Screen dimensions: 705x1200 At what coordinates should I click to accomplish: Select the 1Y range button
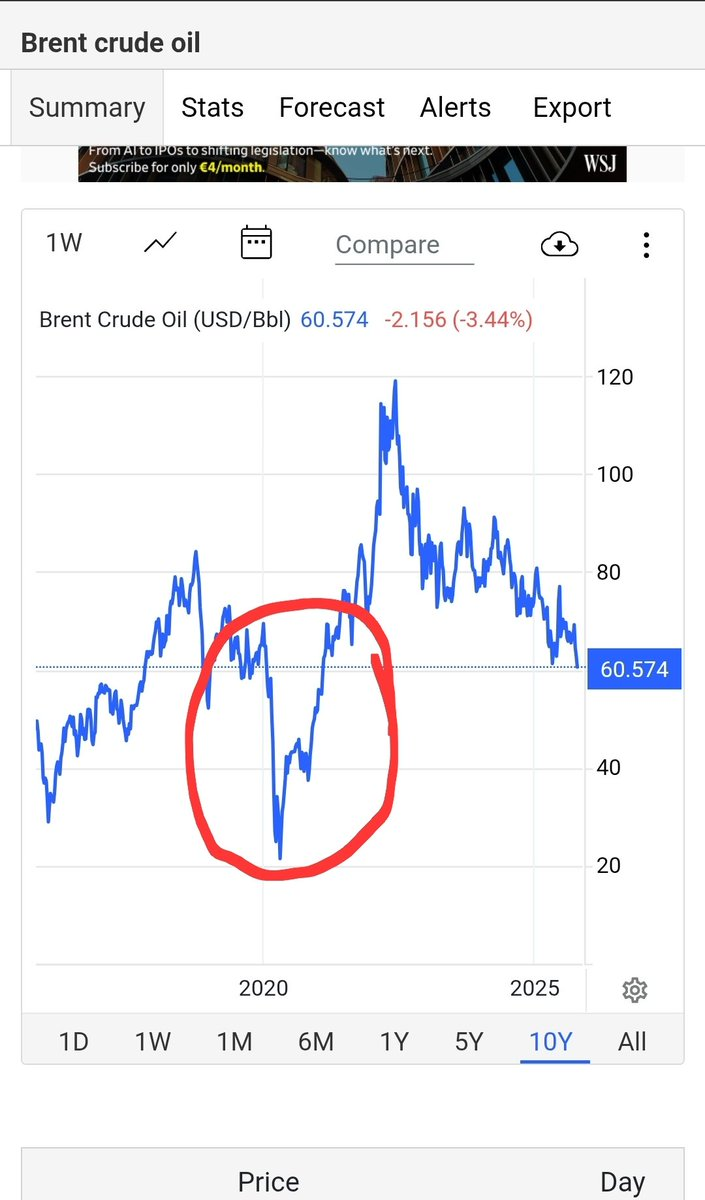point(394,1042)
